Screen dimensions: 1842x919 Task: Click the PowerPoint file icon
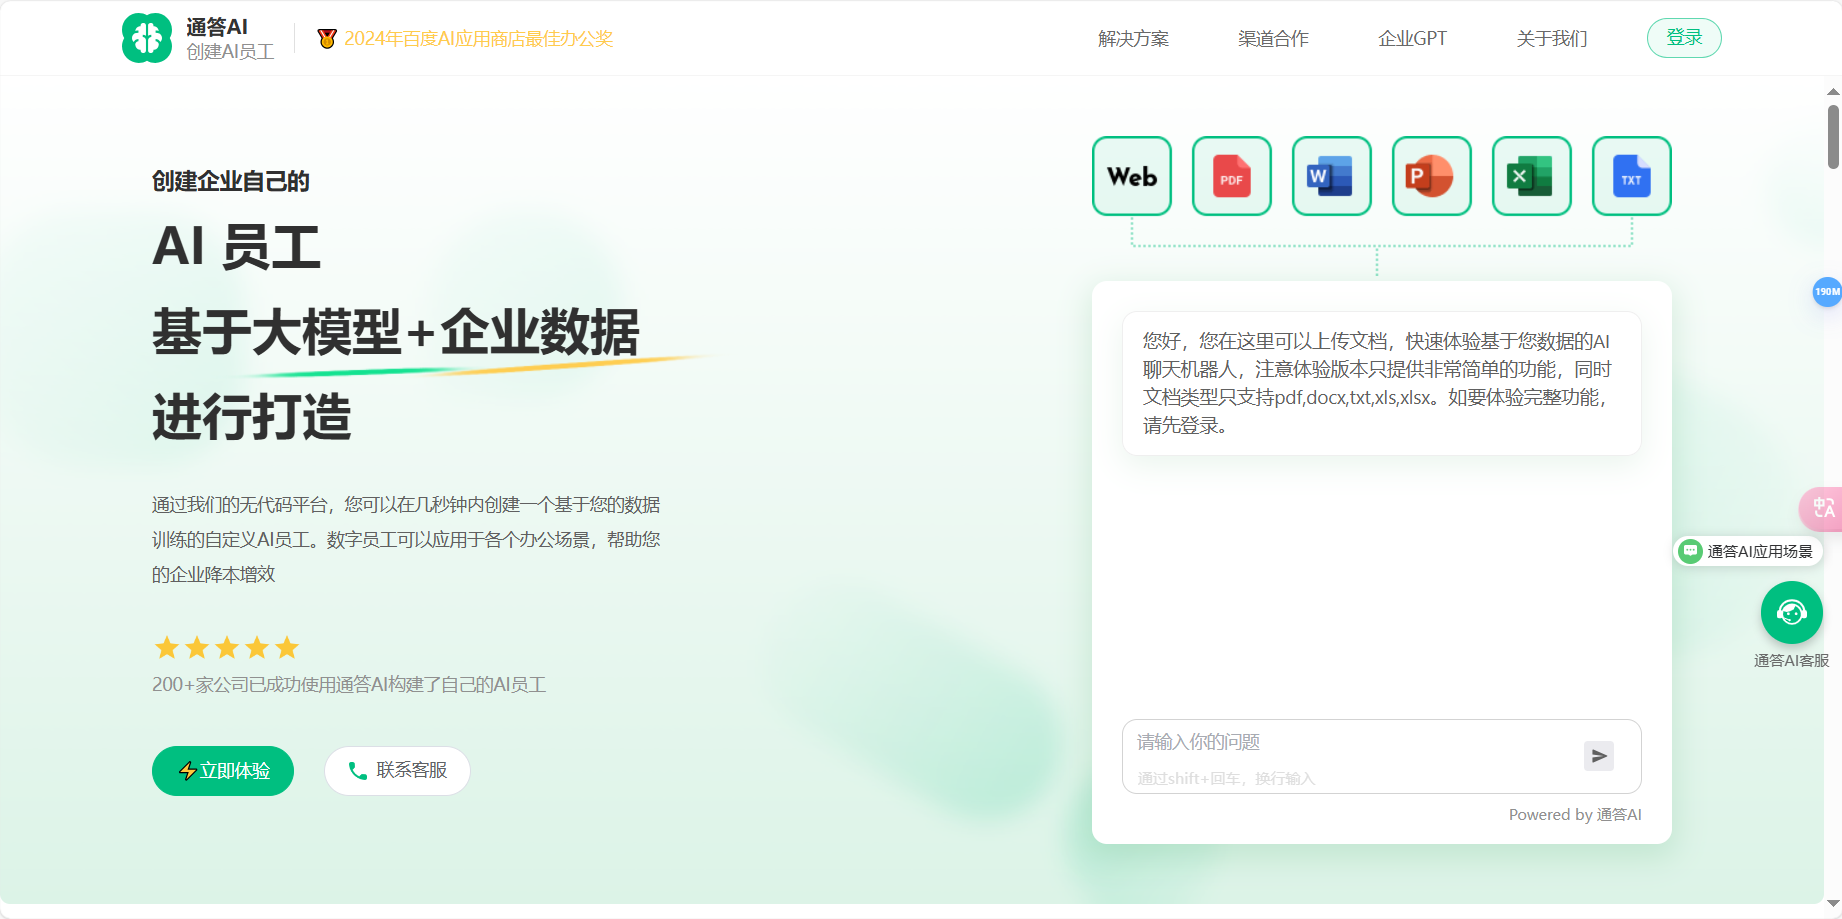pyautogui.click(x=1431, y=176)
